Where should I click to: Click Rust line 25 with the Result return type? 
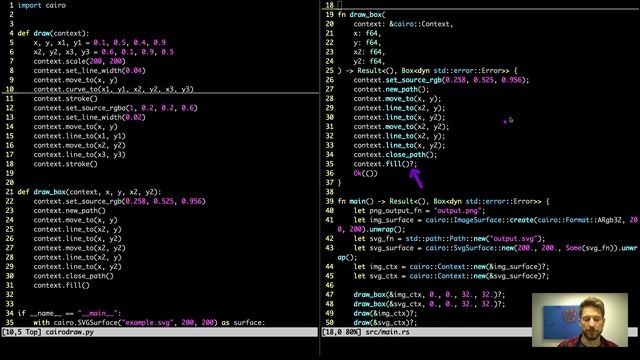(x=427, y=71)
